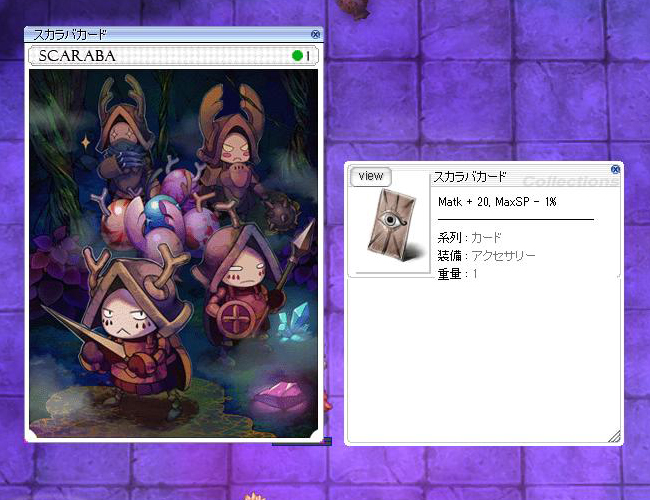Click the Scaraba card illustration artwork
Screen dimensions: 650x500
(x=174, y=253)
